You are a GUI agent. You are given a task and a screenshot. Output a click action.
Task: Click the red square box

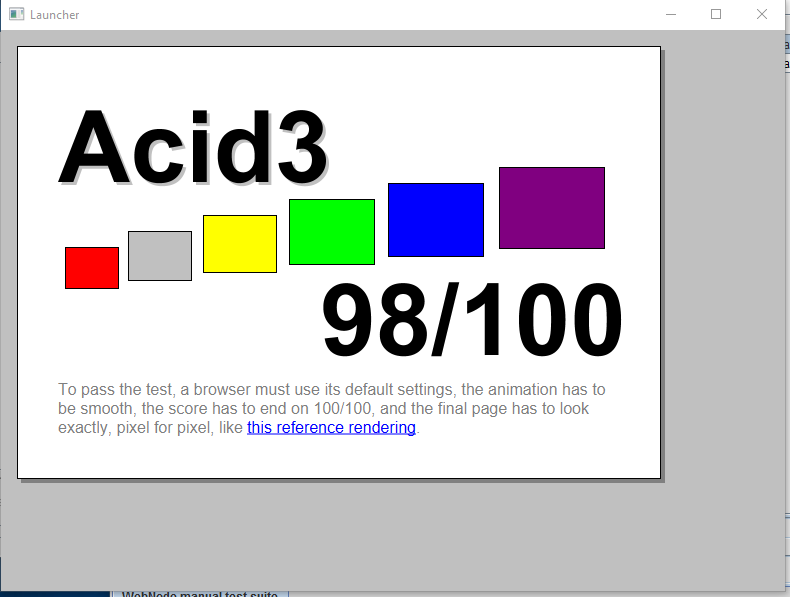tap(92, 268)
